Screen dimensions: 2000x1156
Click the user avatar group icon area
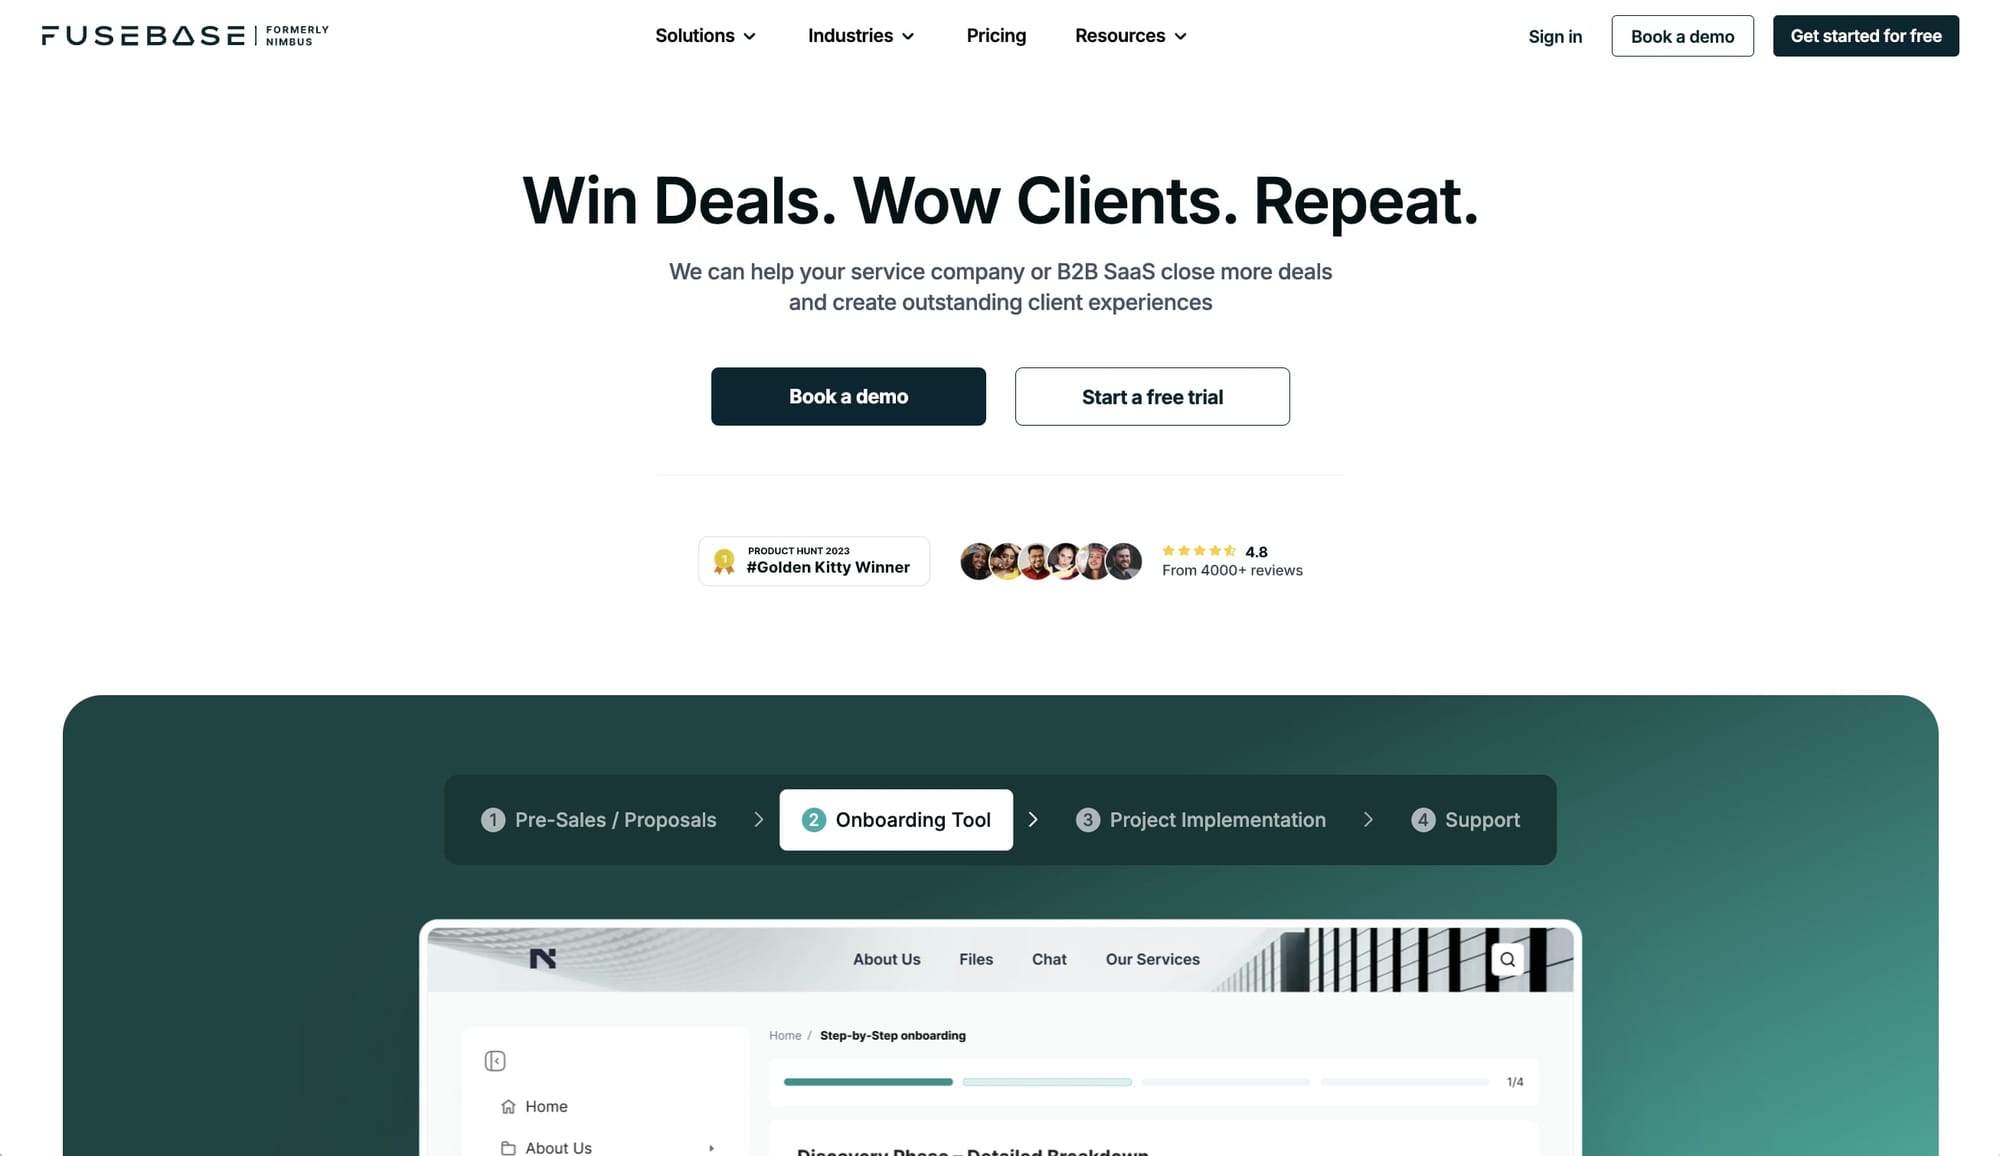point(1051,560)
